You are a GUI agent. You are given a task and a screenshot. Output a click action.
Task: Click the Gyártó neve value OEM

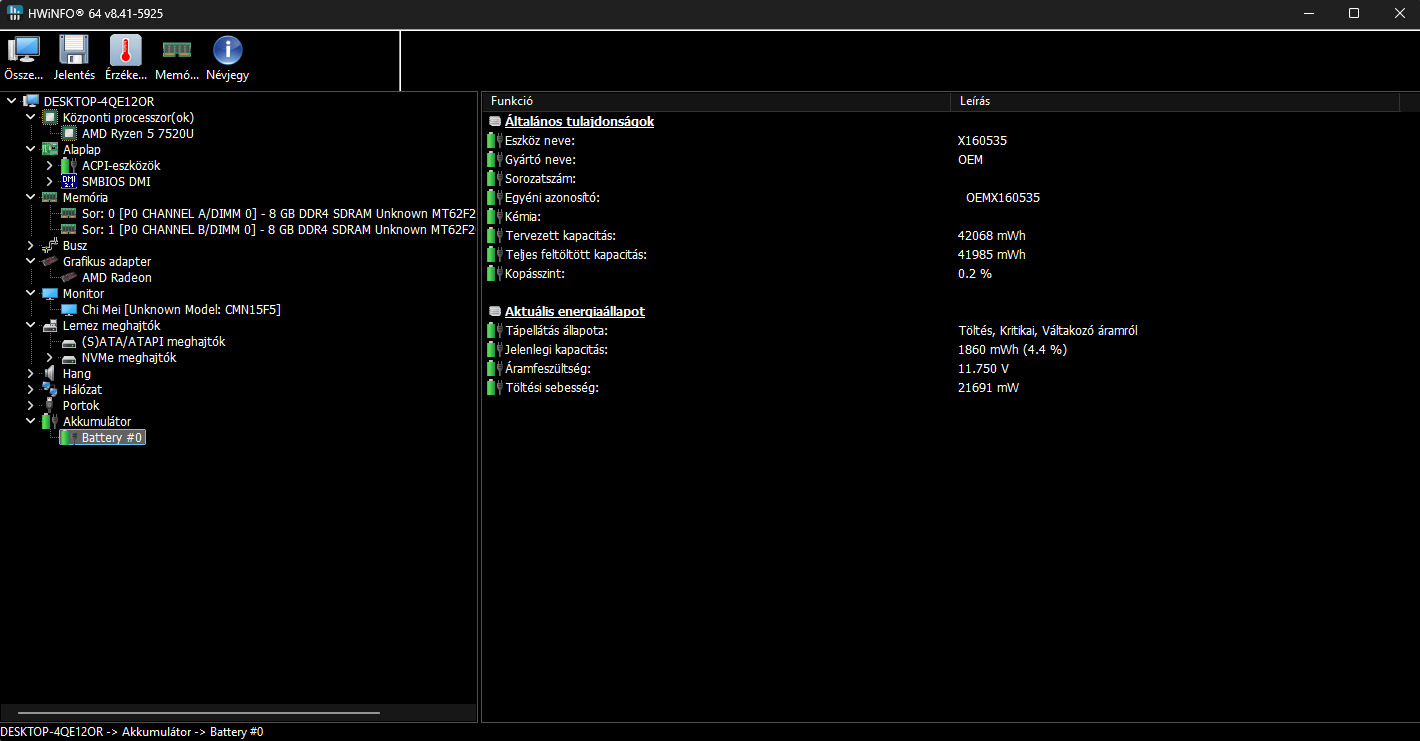970,160
